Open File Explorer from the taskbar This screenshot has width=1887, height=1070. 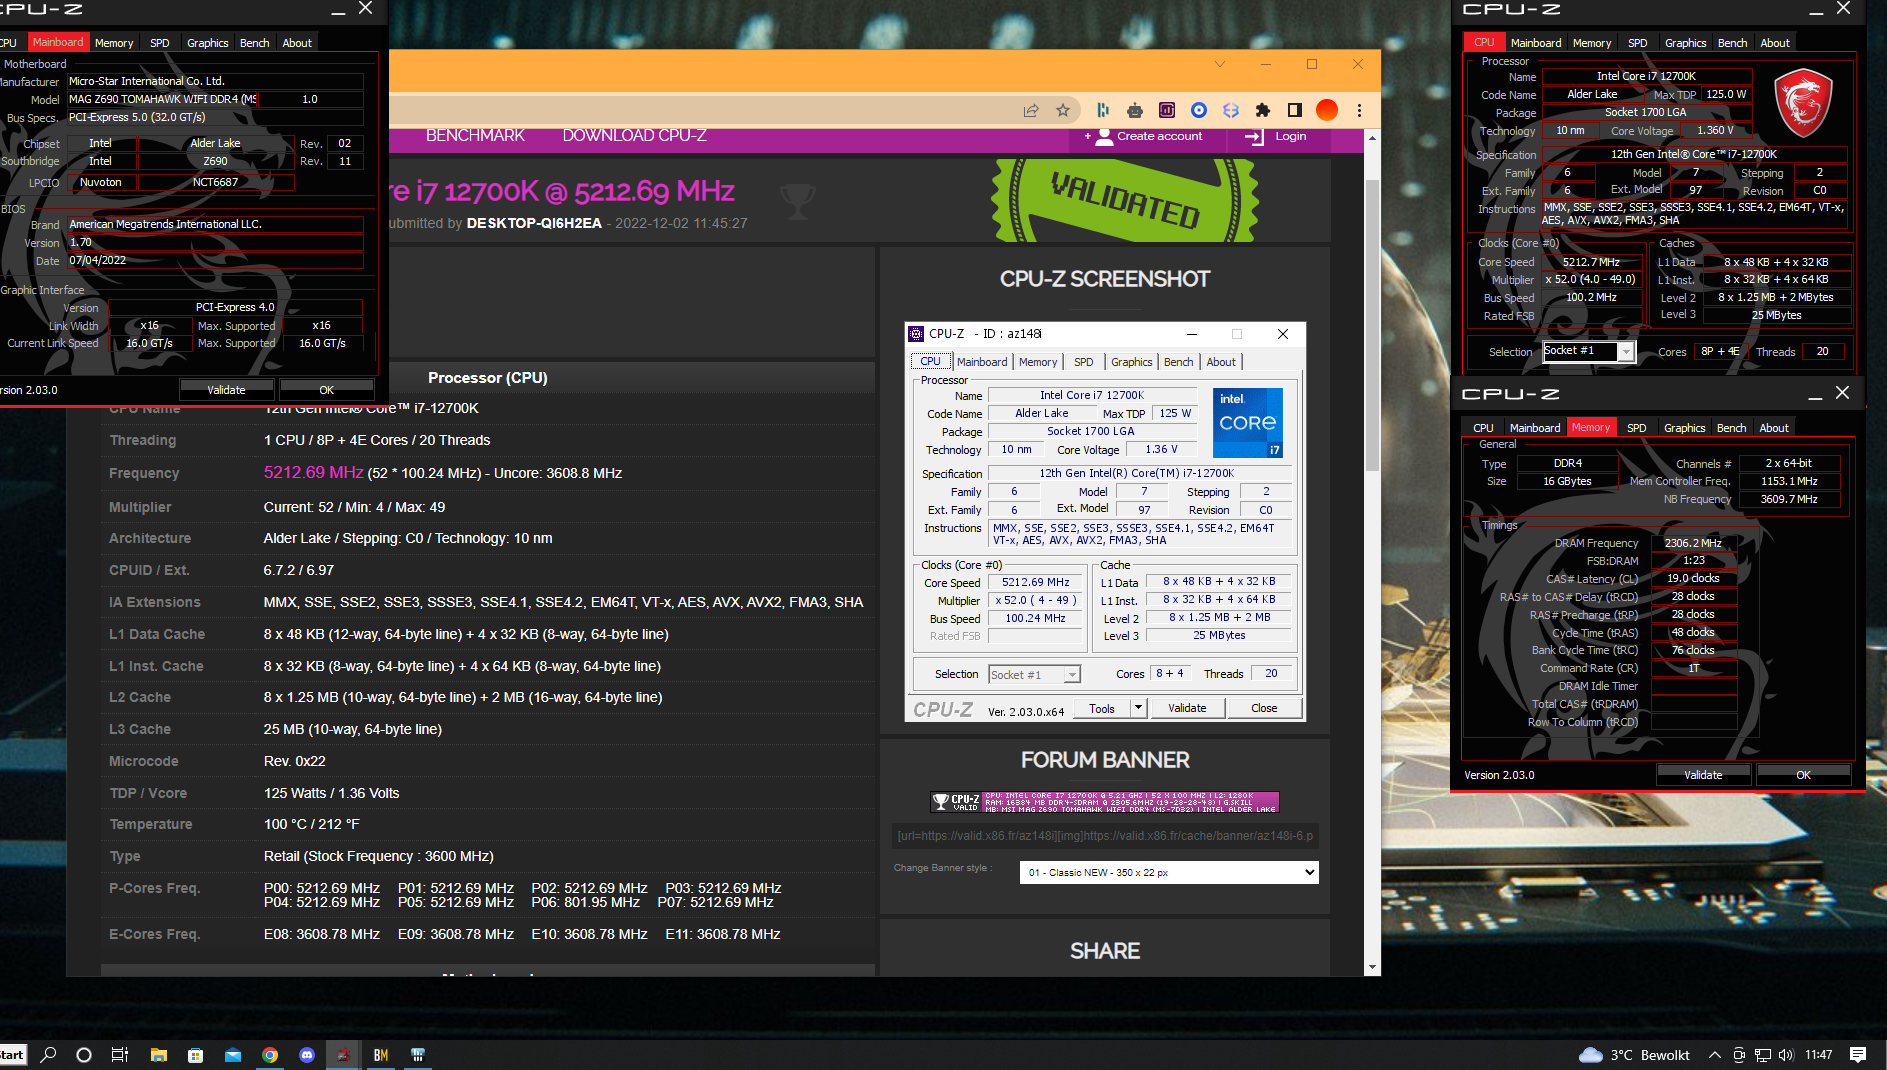pos(158,1055)
